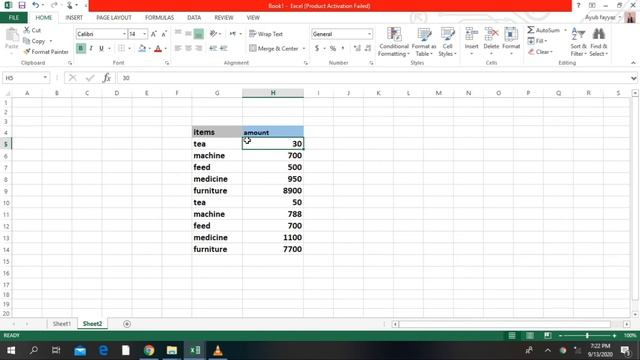Open Format as Table gallery
This screenshot has height=360, width=640.
(424, 42)
